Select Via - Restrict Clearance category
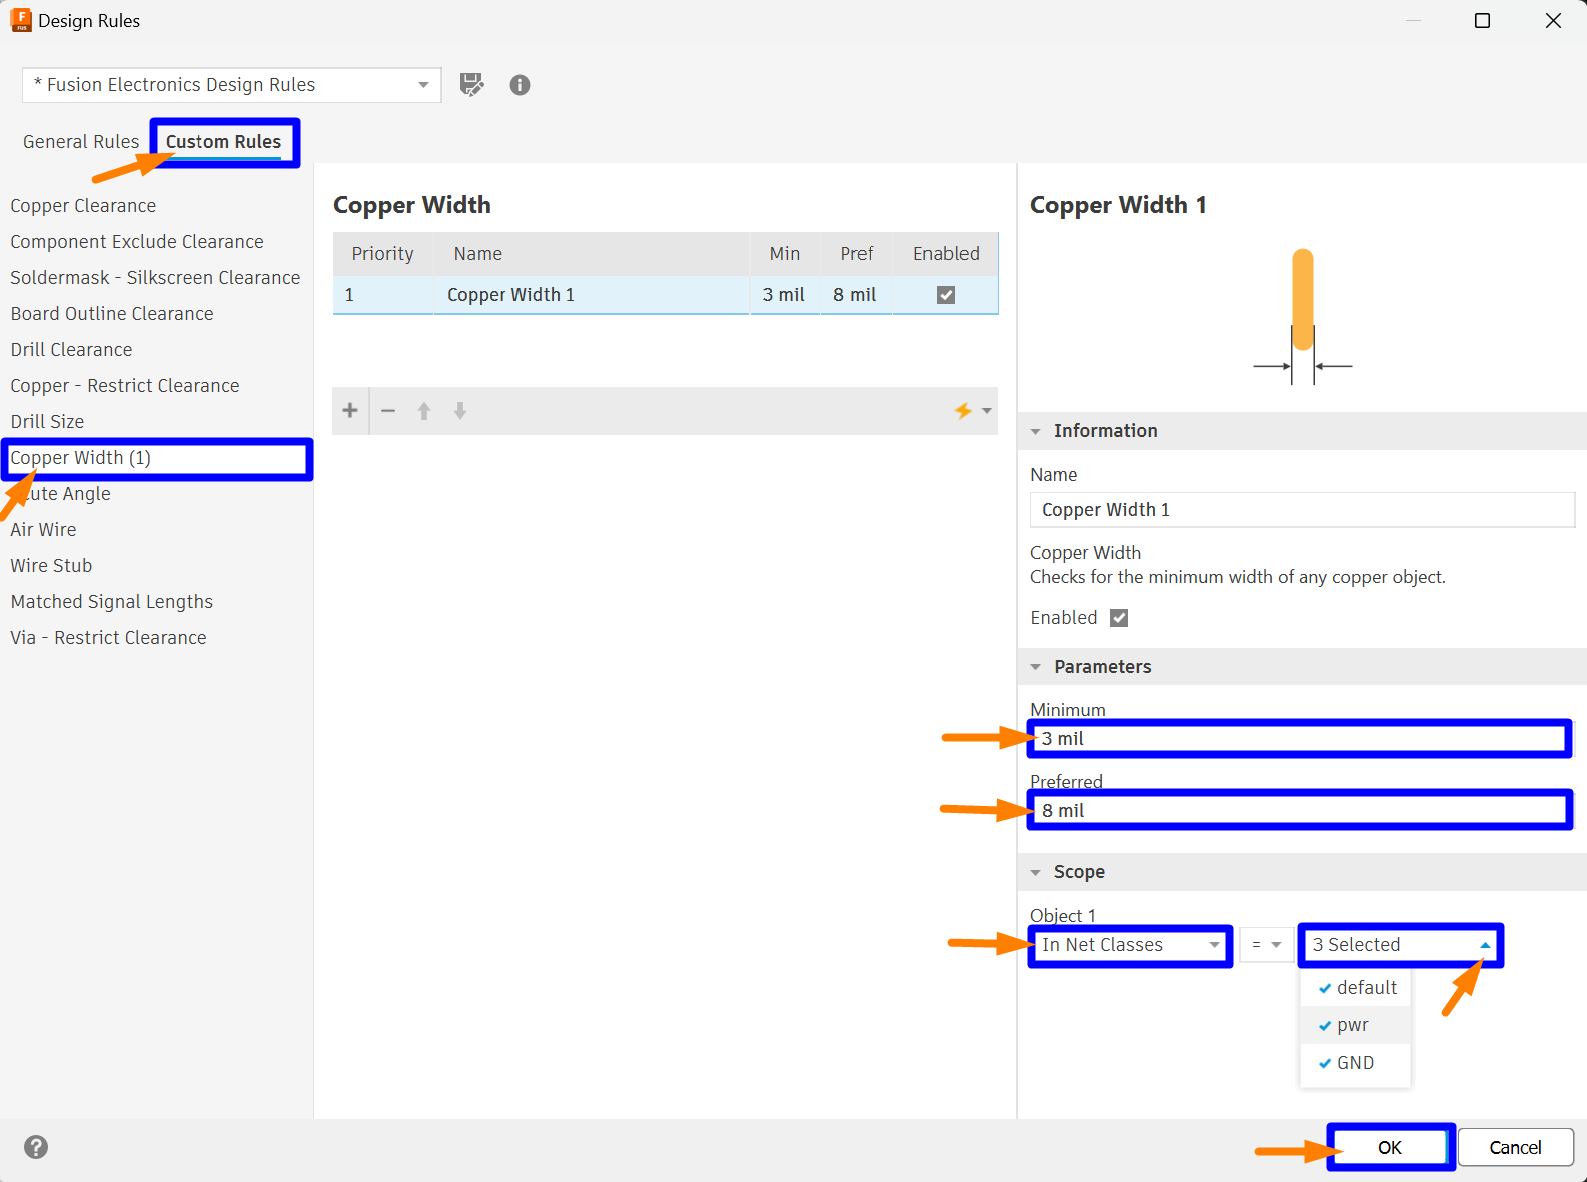Viewport: 1587px width, 1182px height. point(108,638)
